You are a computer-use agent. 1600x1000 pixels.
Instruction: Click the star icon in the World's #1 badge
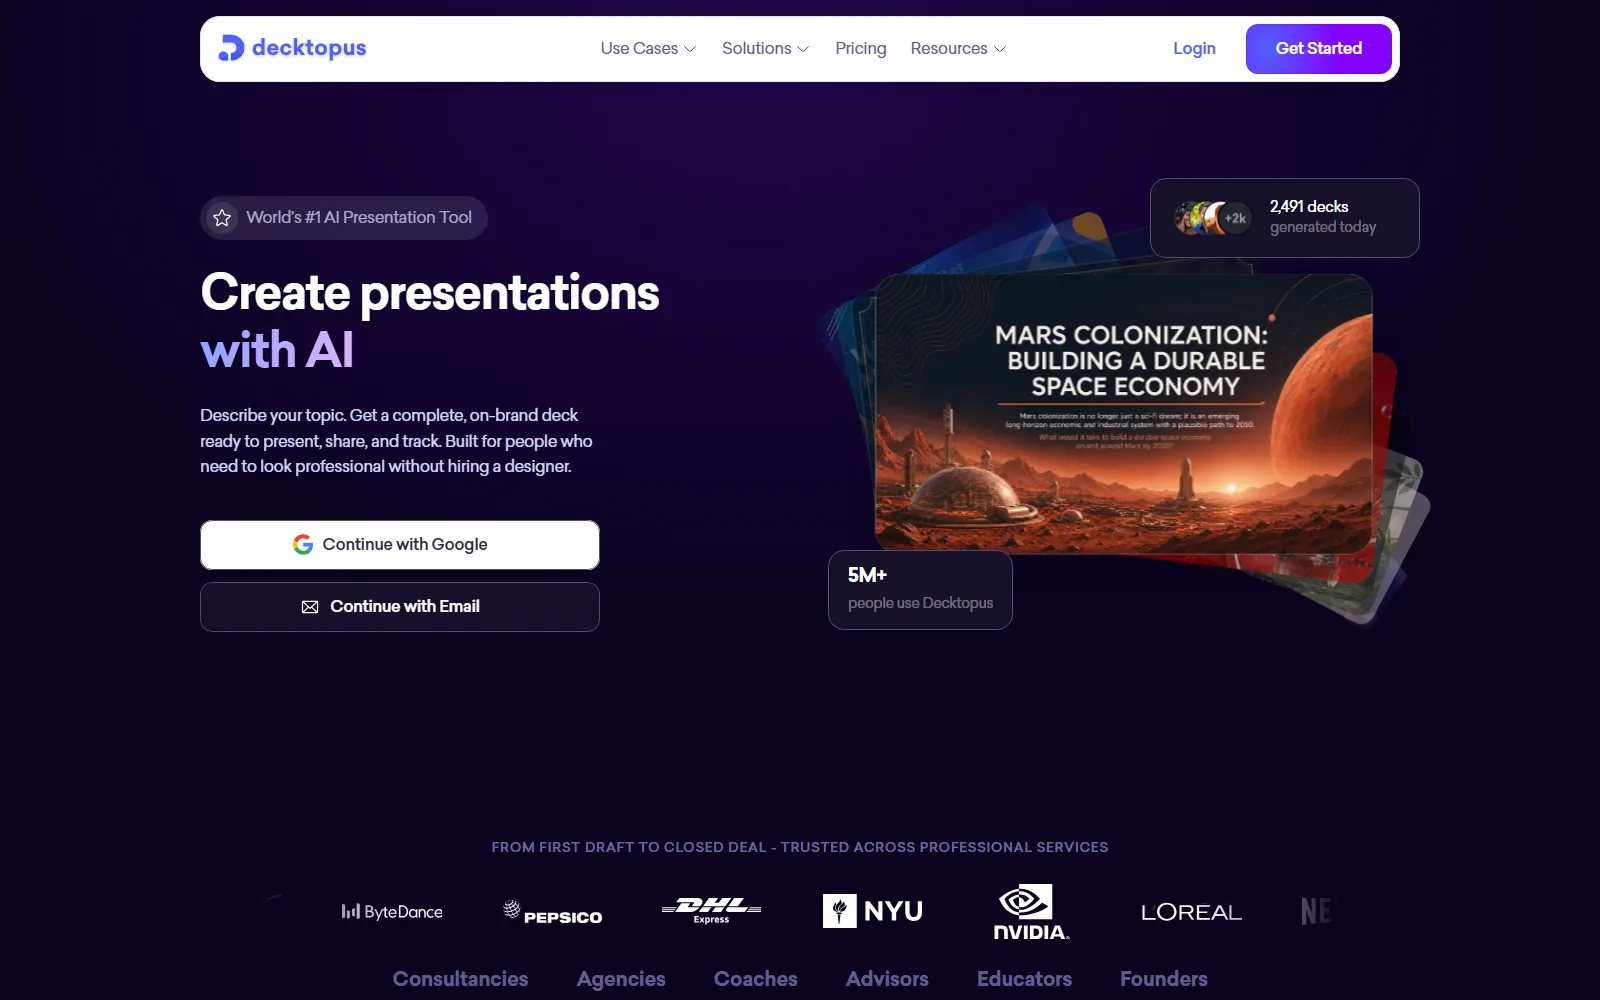point(222,218)
